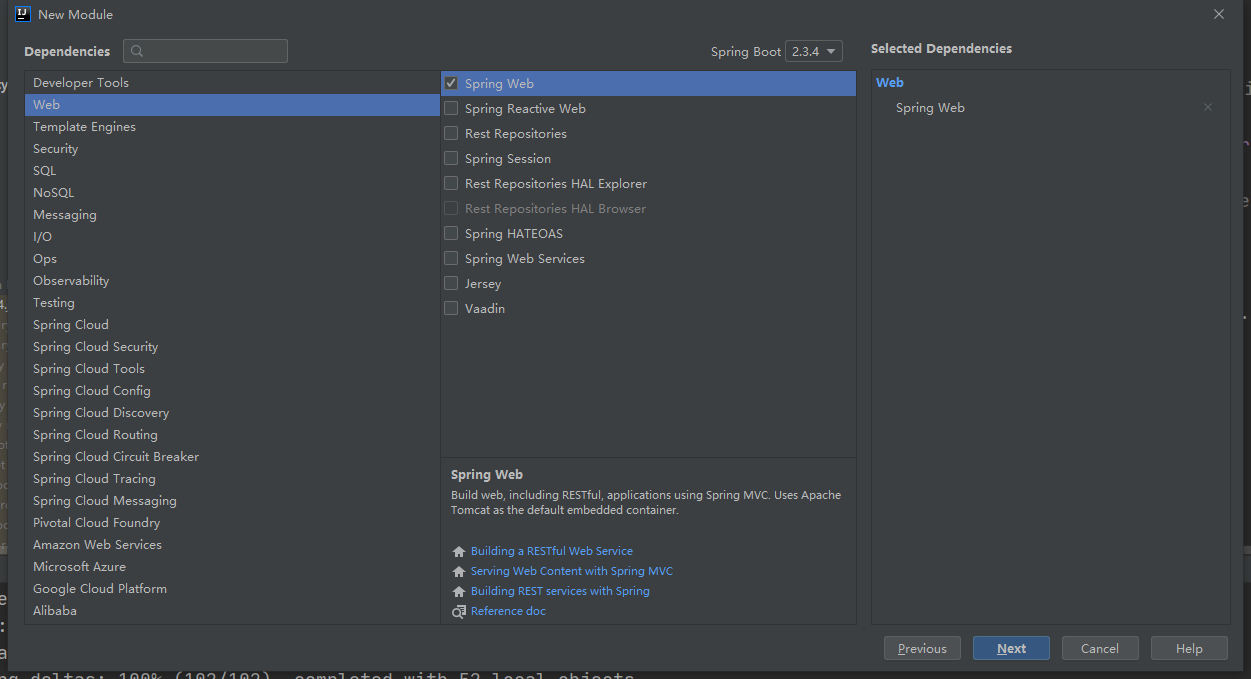Open the Spring Boot version dropdown

(x=814, y=51)
